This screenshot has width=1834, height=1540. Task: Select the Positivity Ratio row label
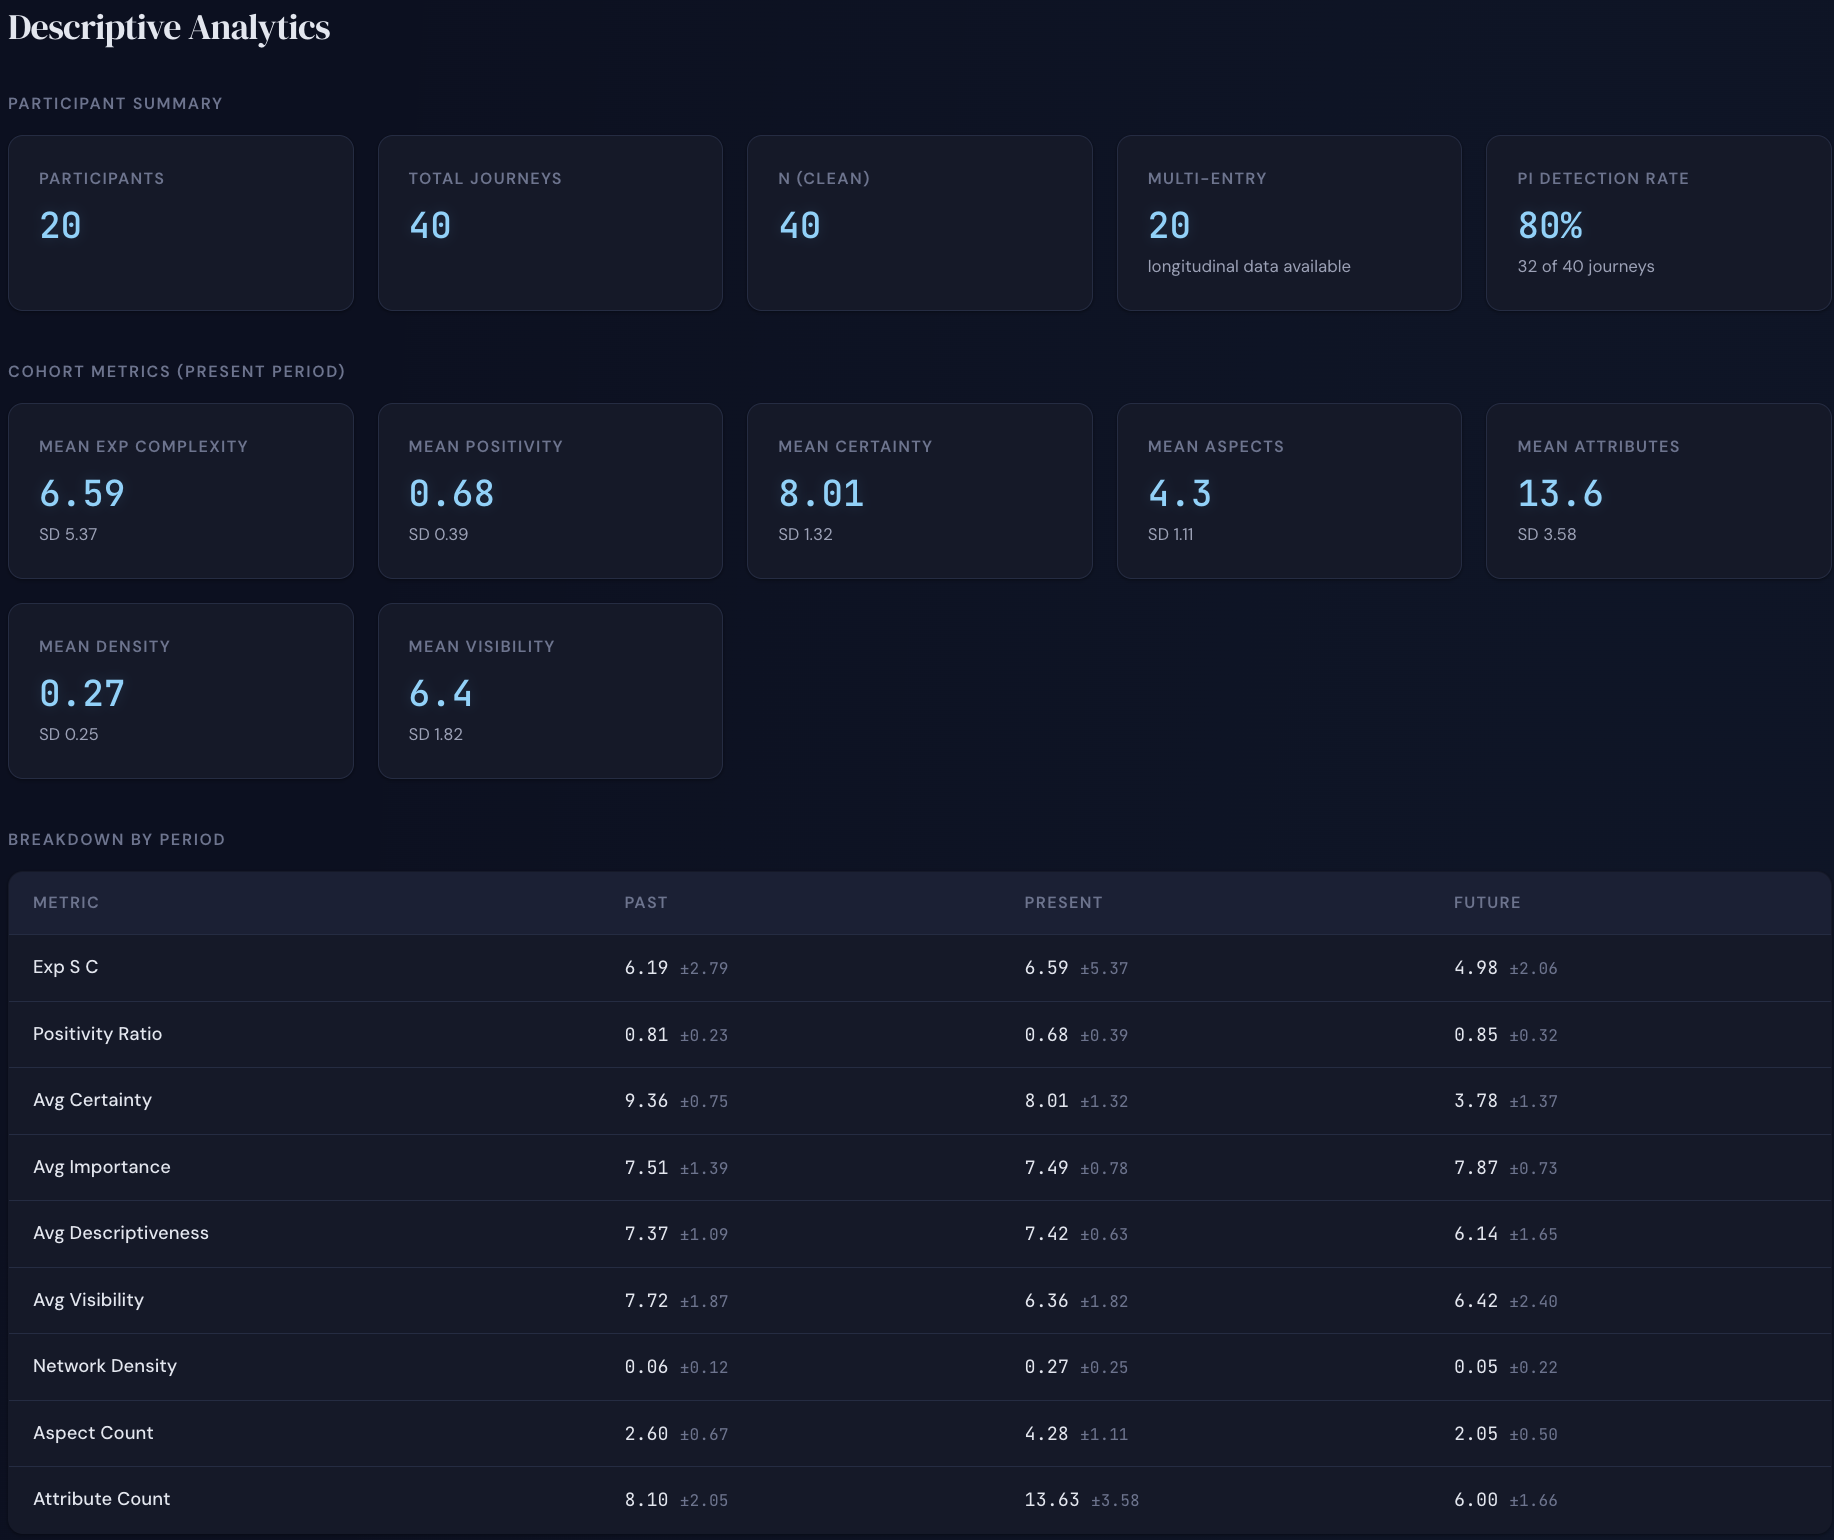click(97, 1034)
